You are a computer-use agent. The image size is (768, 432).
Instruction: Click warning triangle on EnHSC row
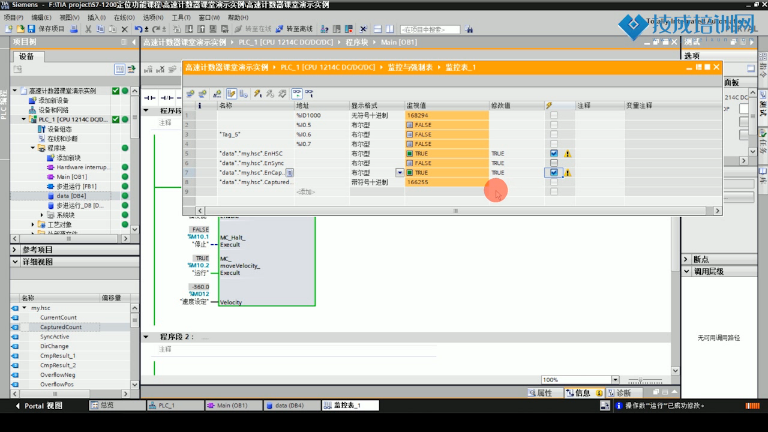[568, 154]
